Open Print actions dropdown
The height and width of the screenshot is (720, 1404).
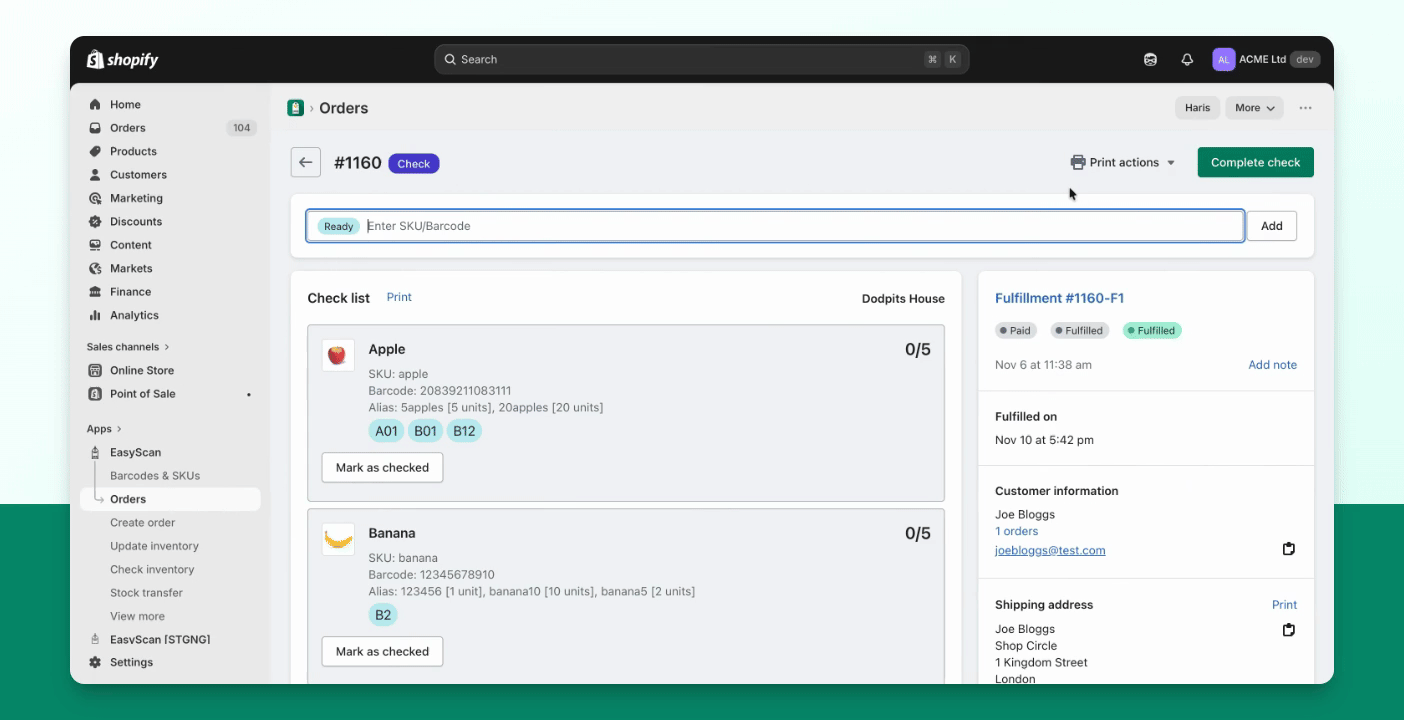pos(1123,162)
